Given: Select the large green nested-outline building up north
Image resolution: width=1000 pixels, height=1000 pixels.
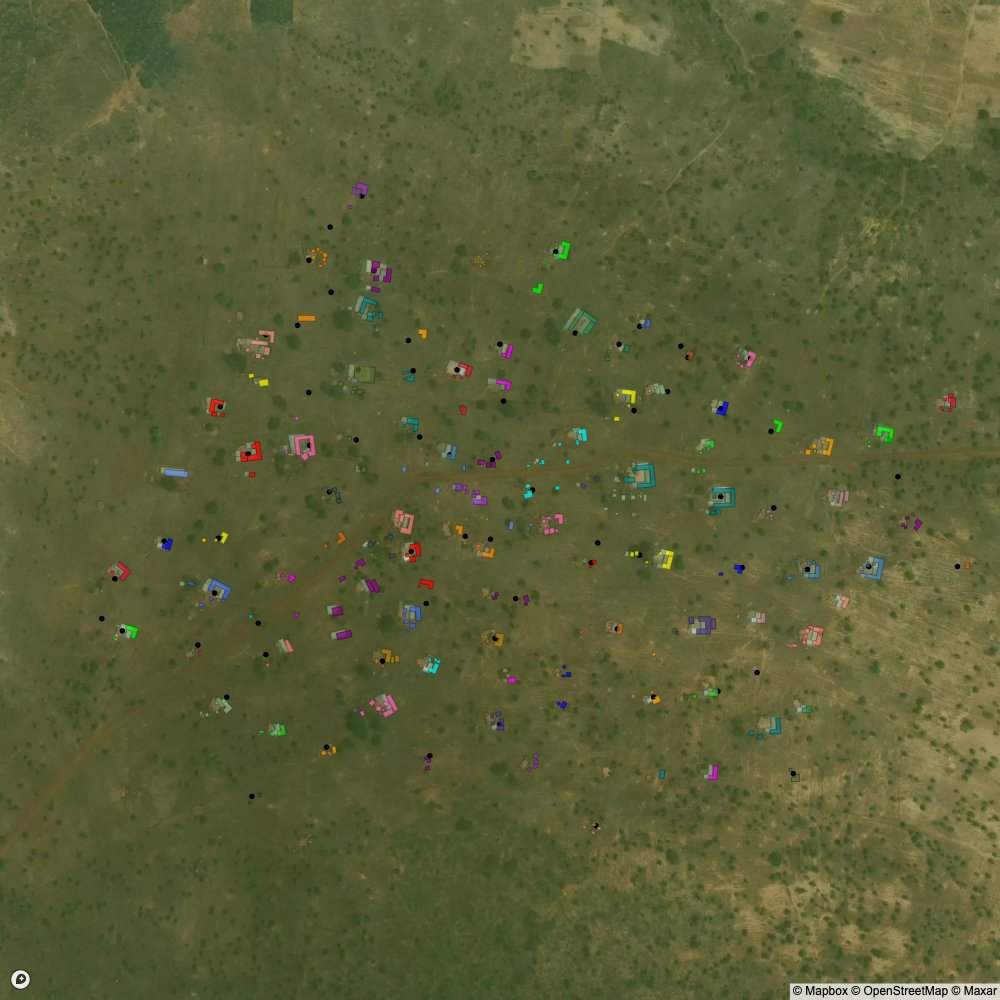Looking at the screenshot, I should [580, 321].
